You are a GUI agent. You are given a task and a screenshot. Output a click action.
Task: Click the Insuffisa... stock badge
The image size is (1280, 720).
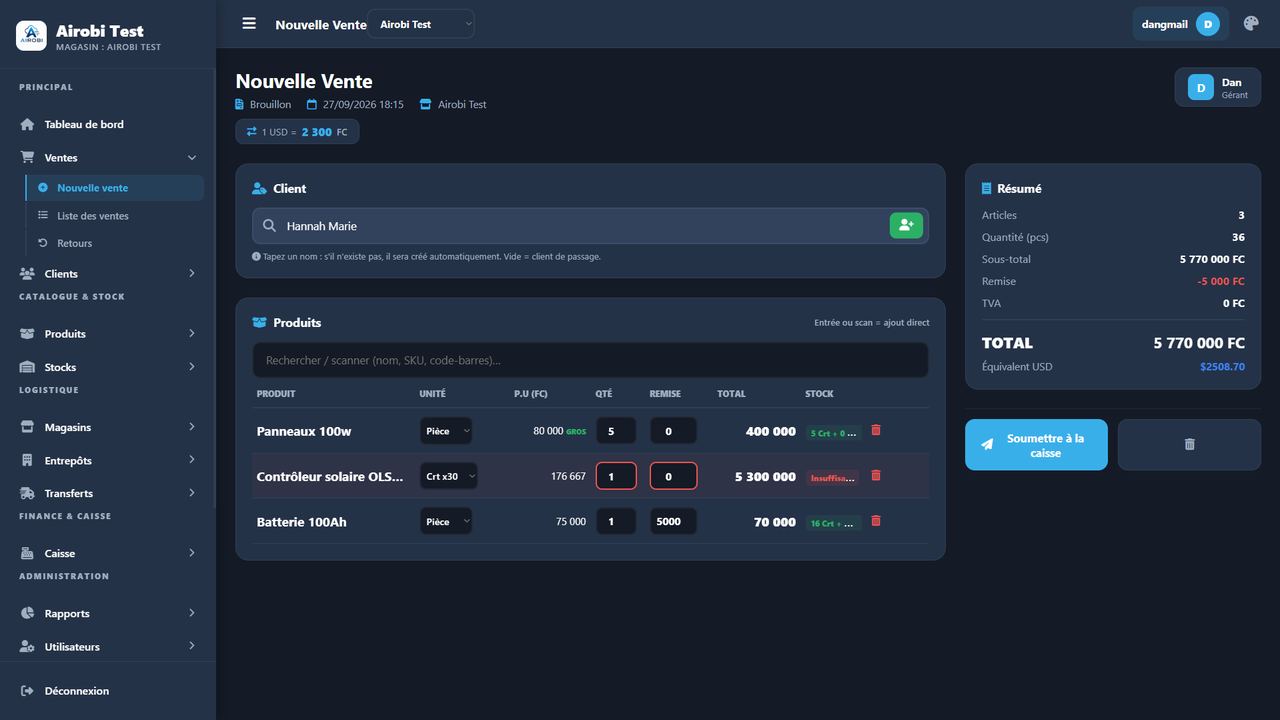tap(833, 478)
